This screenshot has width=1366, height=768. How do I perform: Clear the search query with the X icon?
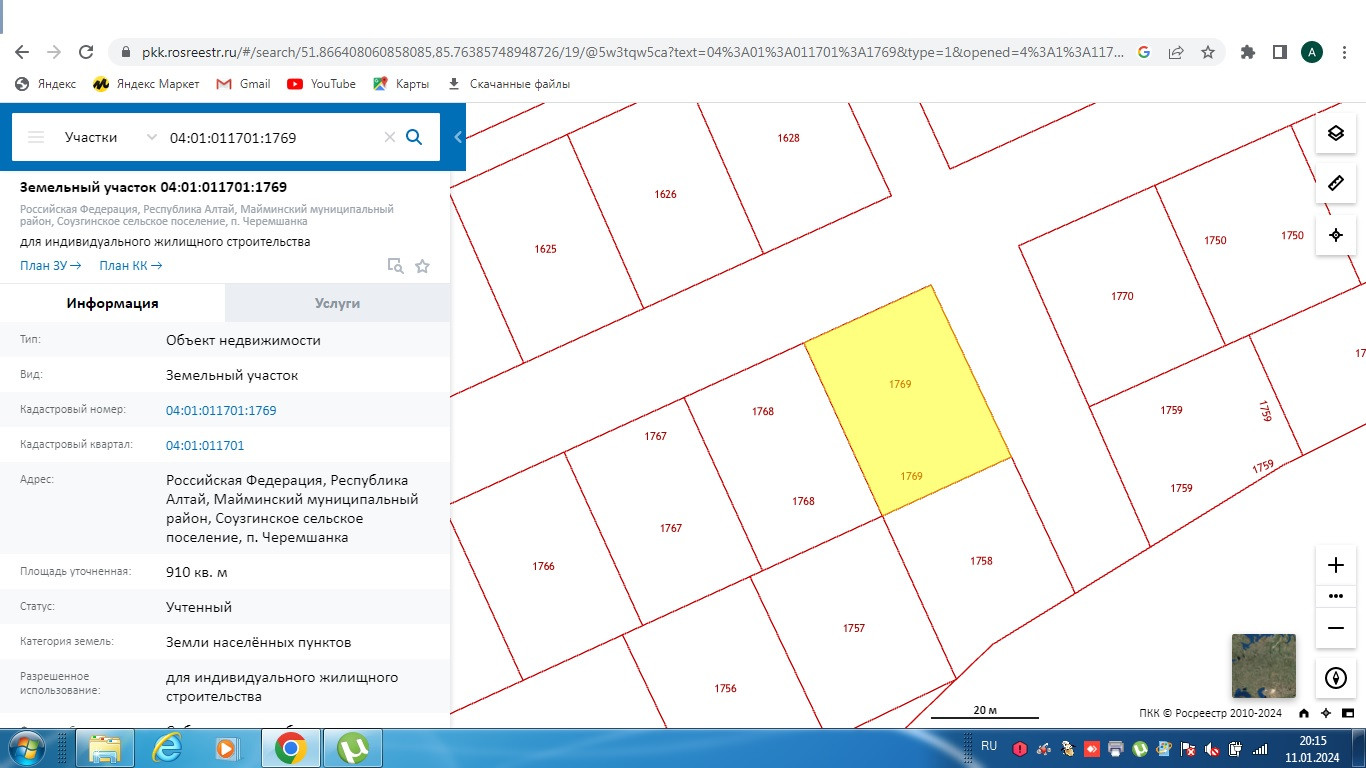pyautogui.click(x=390, y=137)
